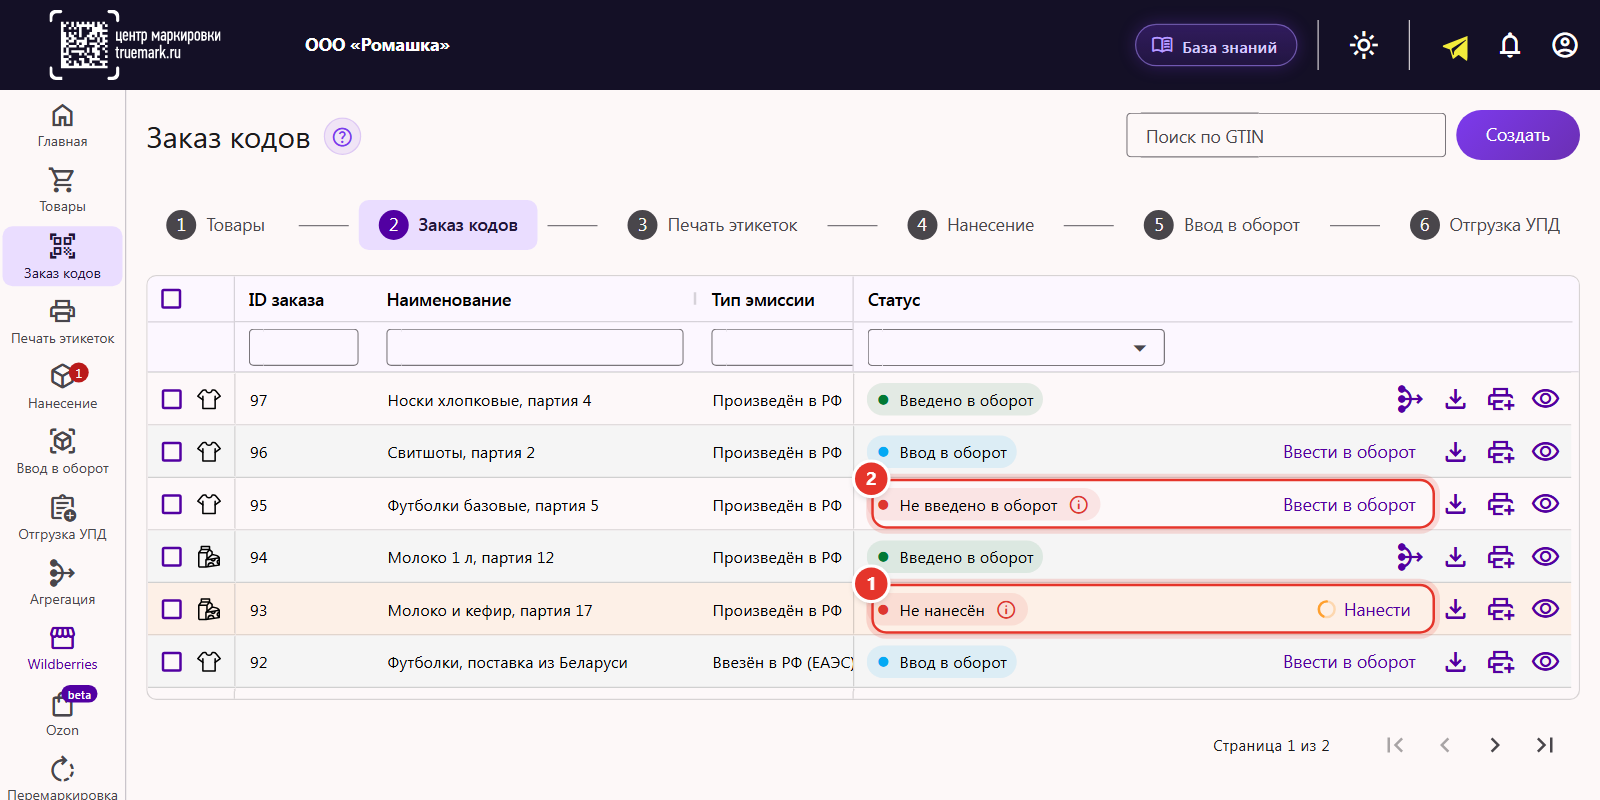The width and height of the screenshot is (1600, 800).
Task: Open Ввод в оборот sidebar section
Action: click(x=62, y=453)
